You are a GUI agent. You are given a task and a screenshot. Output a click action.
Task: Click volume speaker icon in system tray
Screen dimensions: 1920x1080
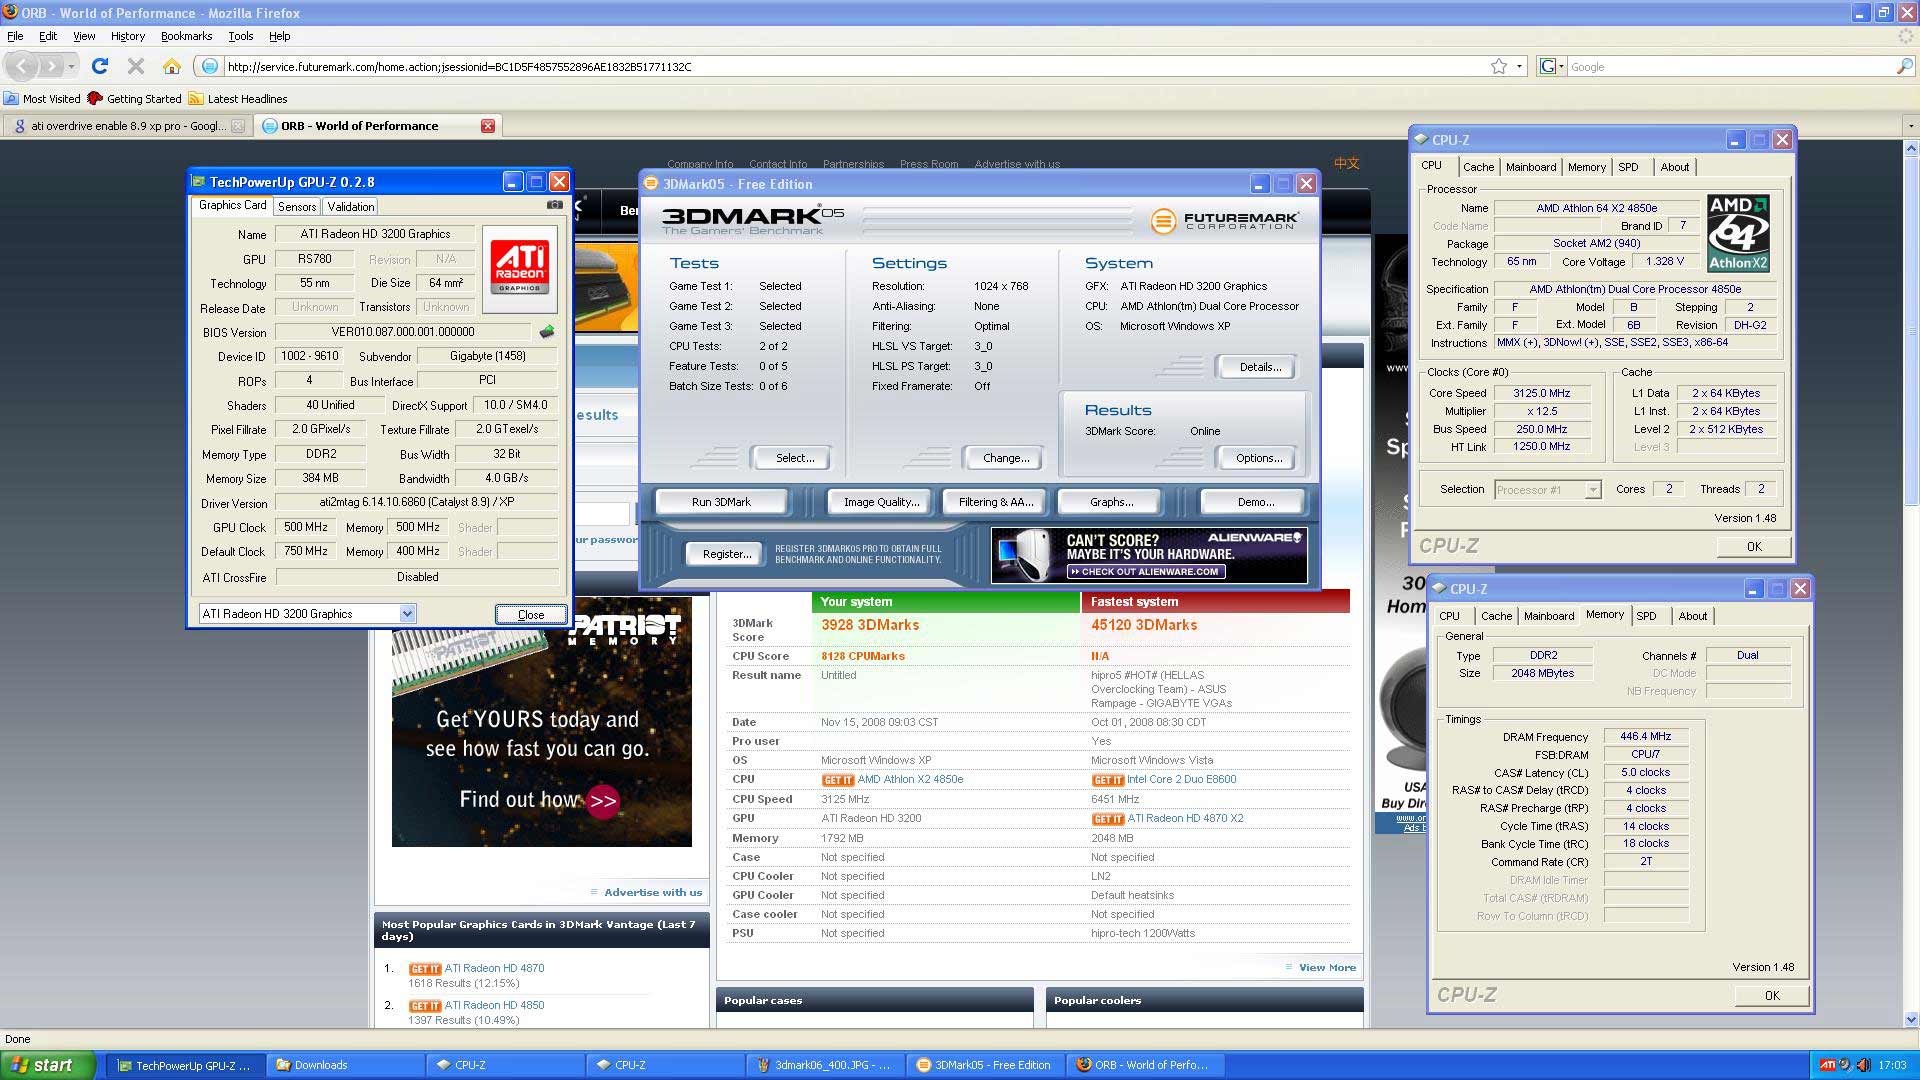coord(1863,1065)
